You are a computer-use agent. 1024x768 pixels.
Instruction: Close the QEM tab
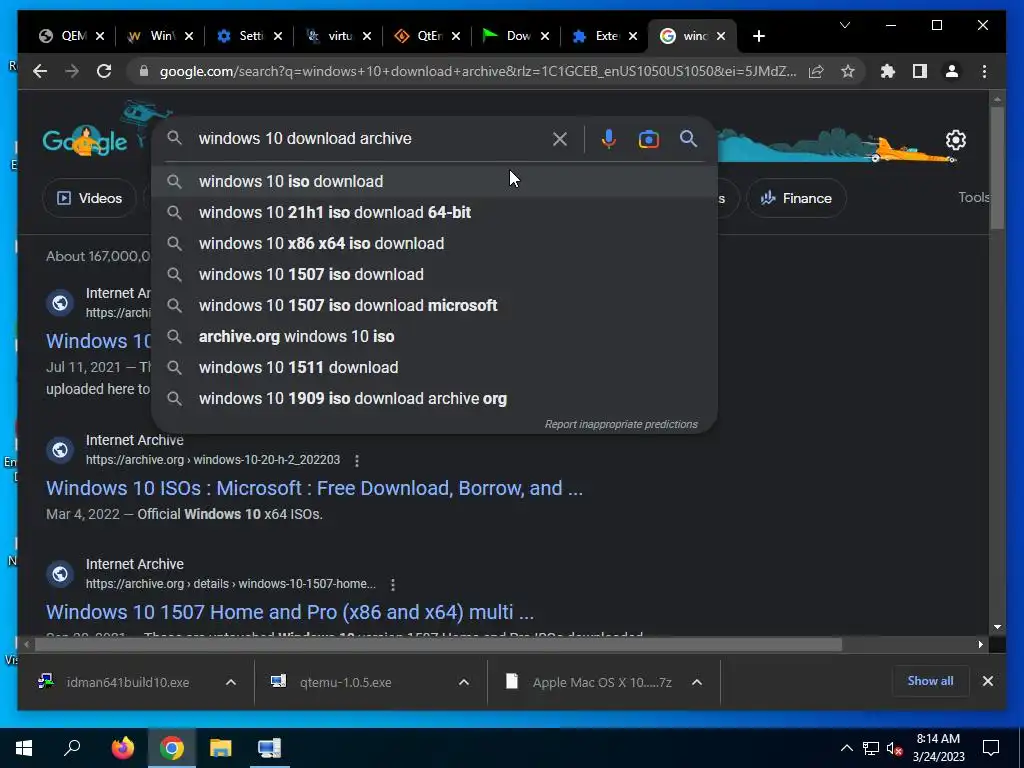click(100, 36)
